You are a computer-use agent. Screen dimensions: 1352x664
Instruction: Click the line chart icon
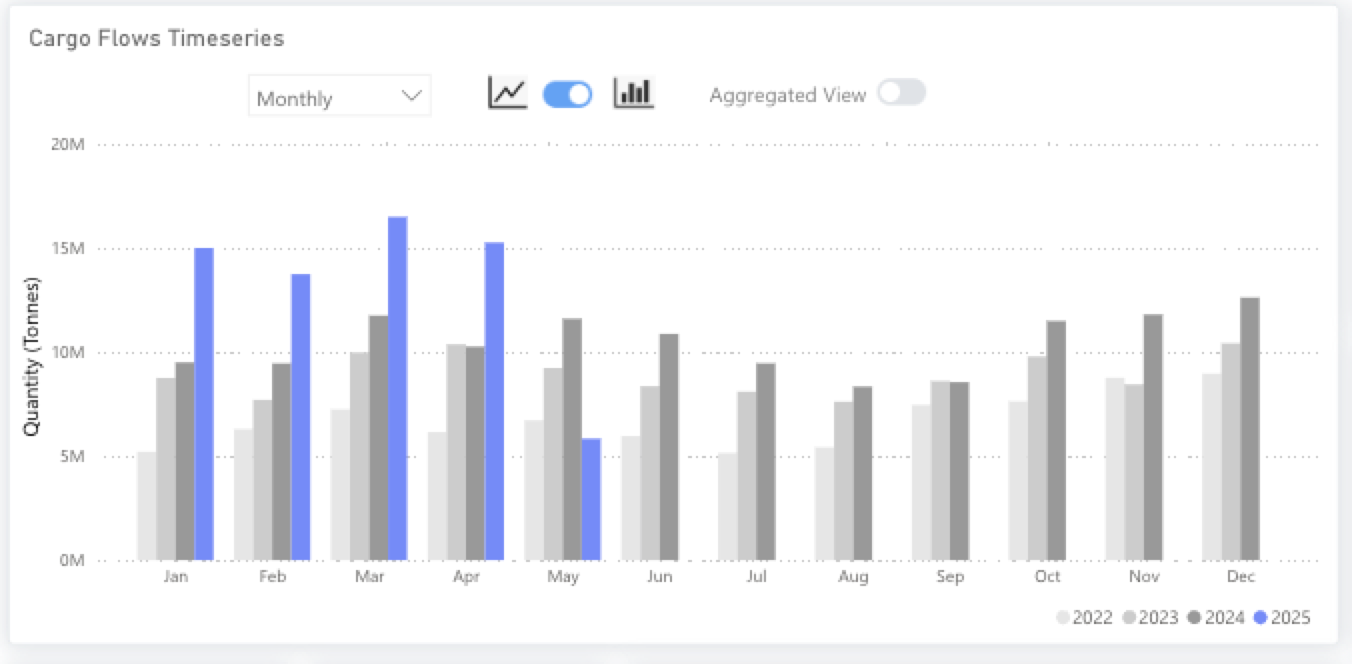pyautogui.click(x=507, y=93)
